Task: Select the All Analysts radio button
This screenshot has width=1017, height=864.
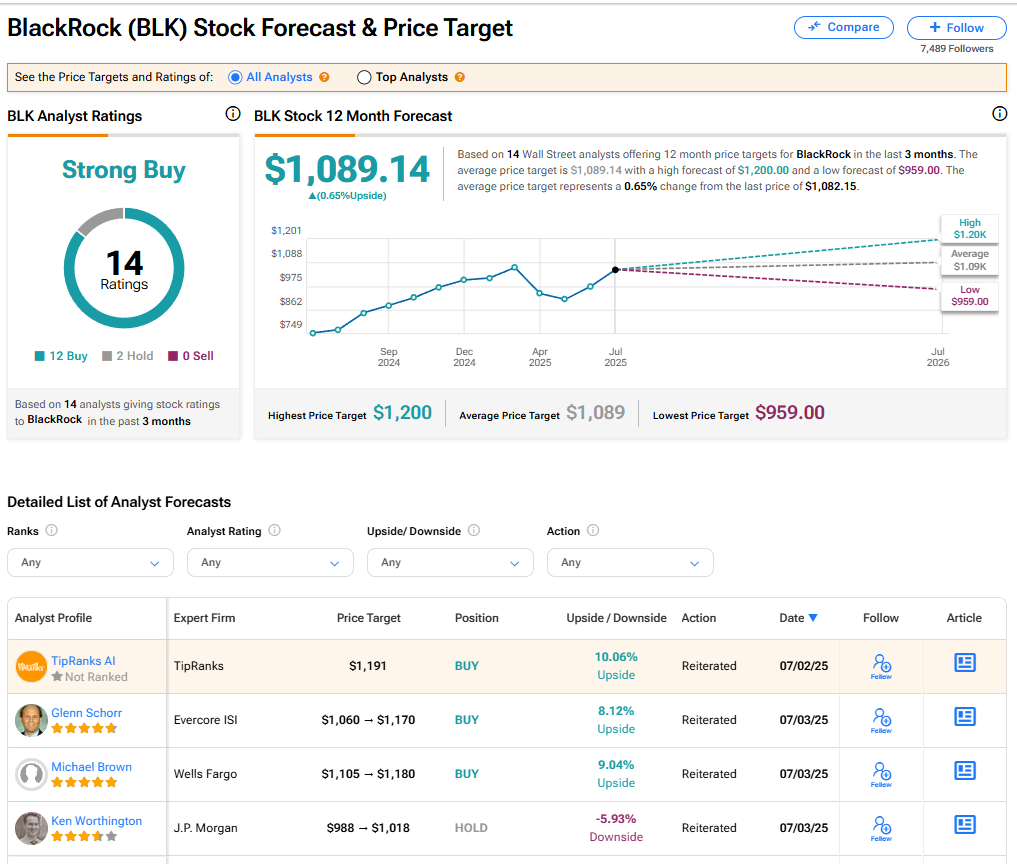Action: click(235, 77)
